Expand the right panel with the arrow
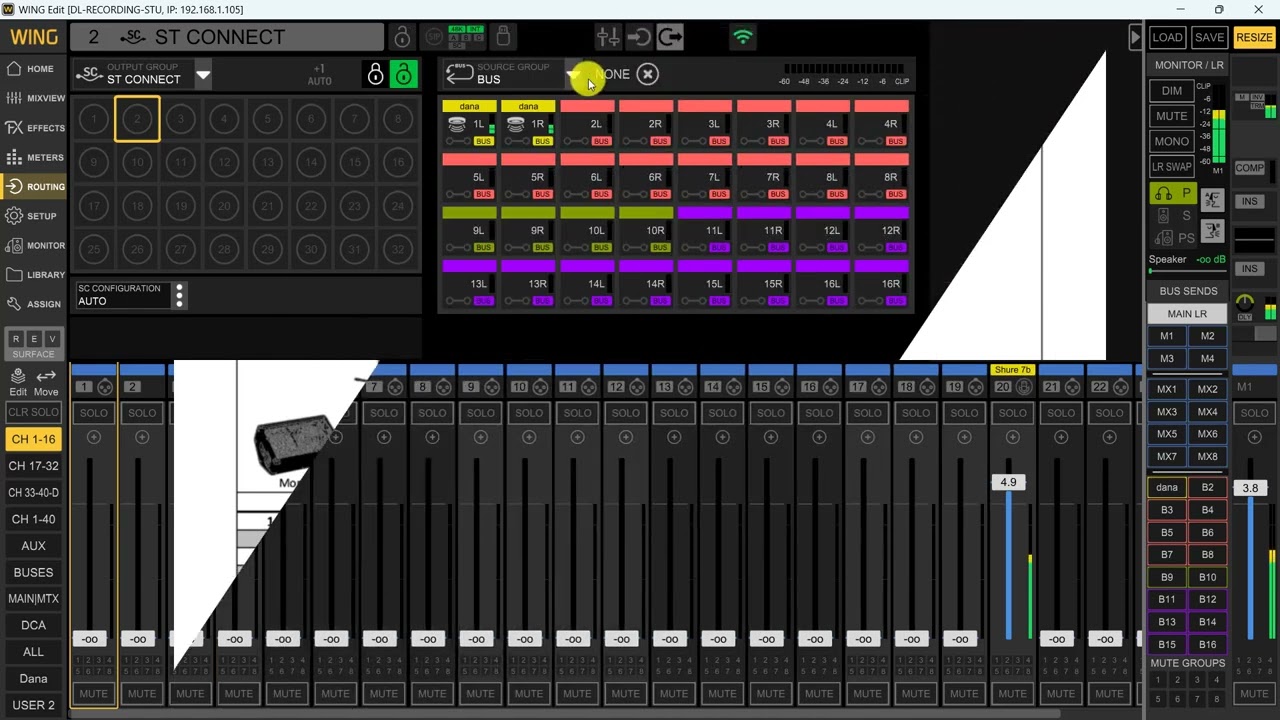 click(x=1135, y=38)
